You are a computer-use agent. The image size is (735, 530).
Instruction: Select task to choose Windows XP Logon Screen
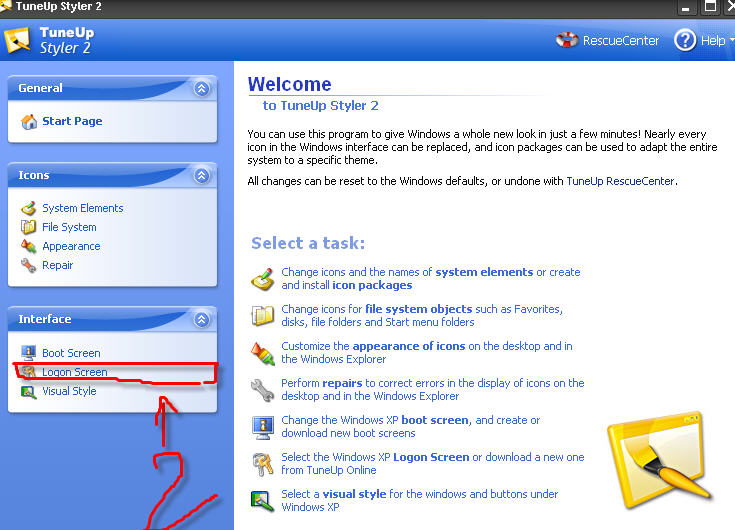pos(433,463)
